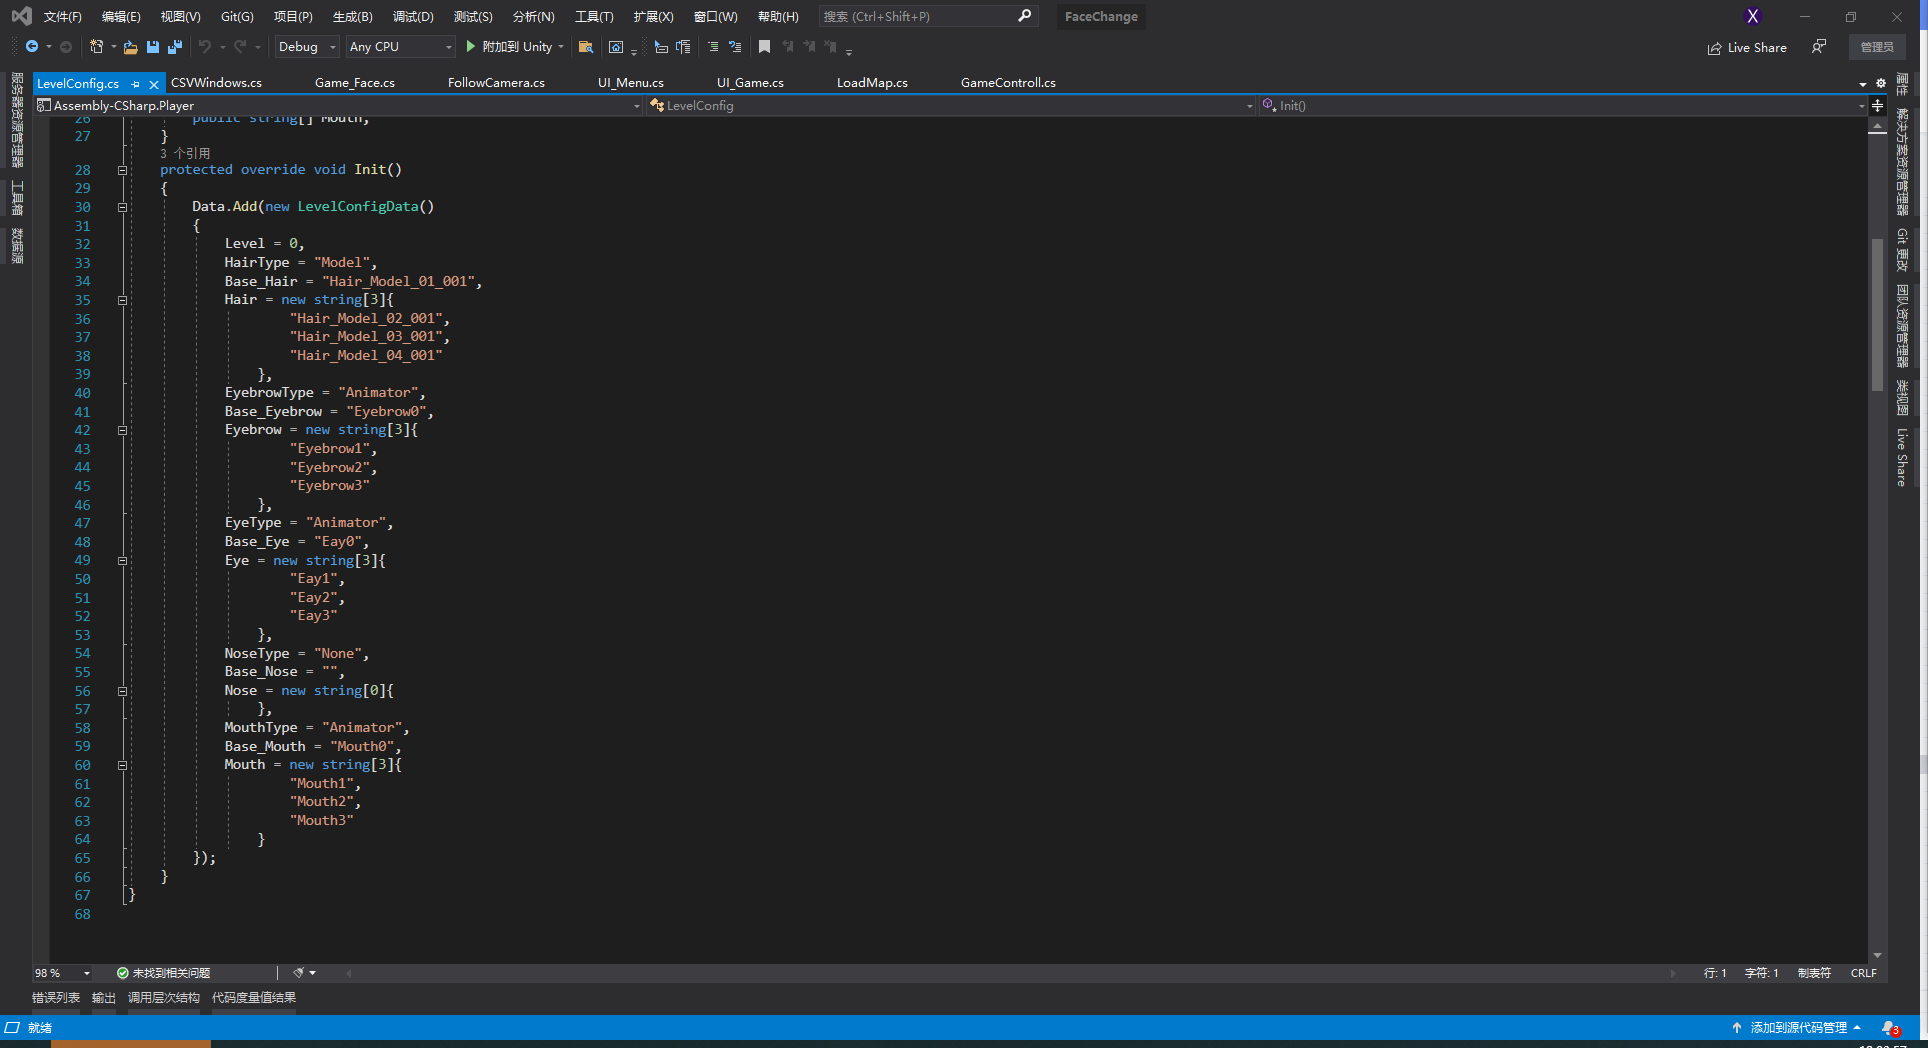The image size is (1928, 1048).
Task: Open the 代码度量值结果 panel tab
Action: click(x=254, y=998)
